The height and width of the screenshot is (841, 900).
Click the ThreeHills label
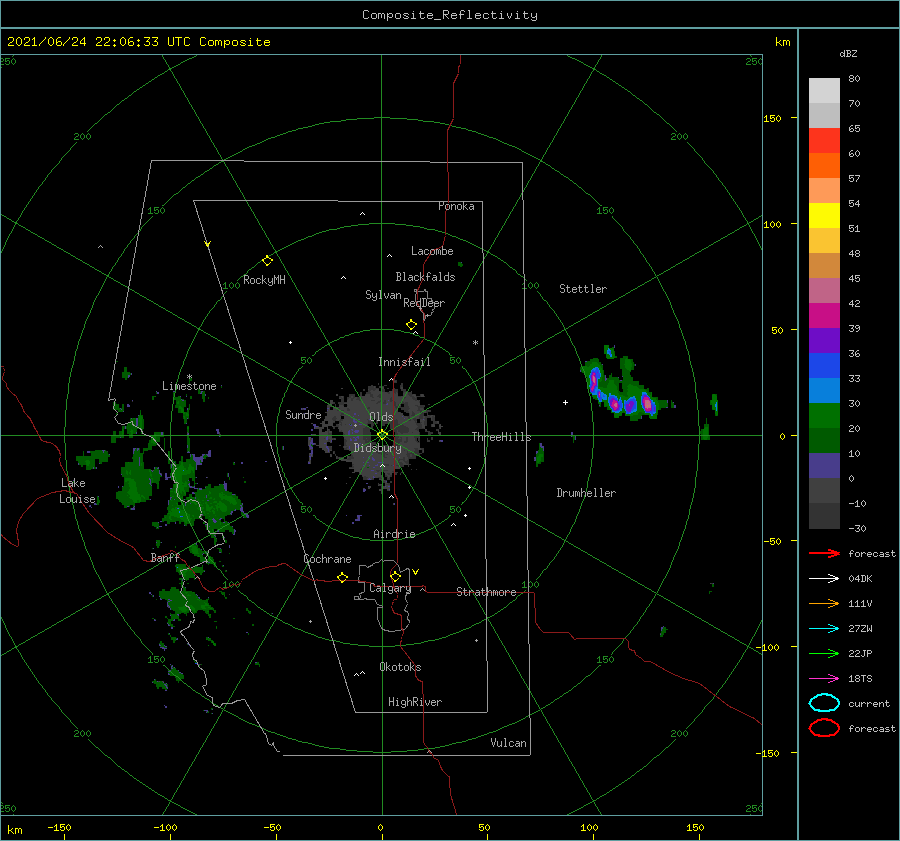[x=502, y=437]
